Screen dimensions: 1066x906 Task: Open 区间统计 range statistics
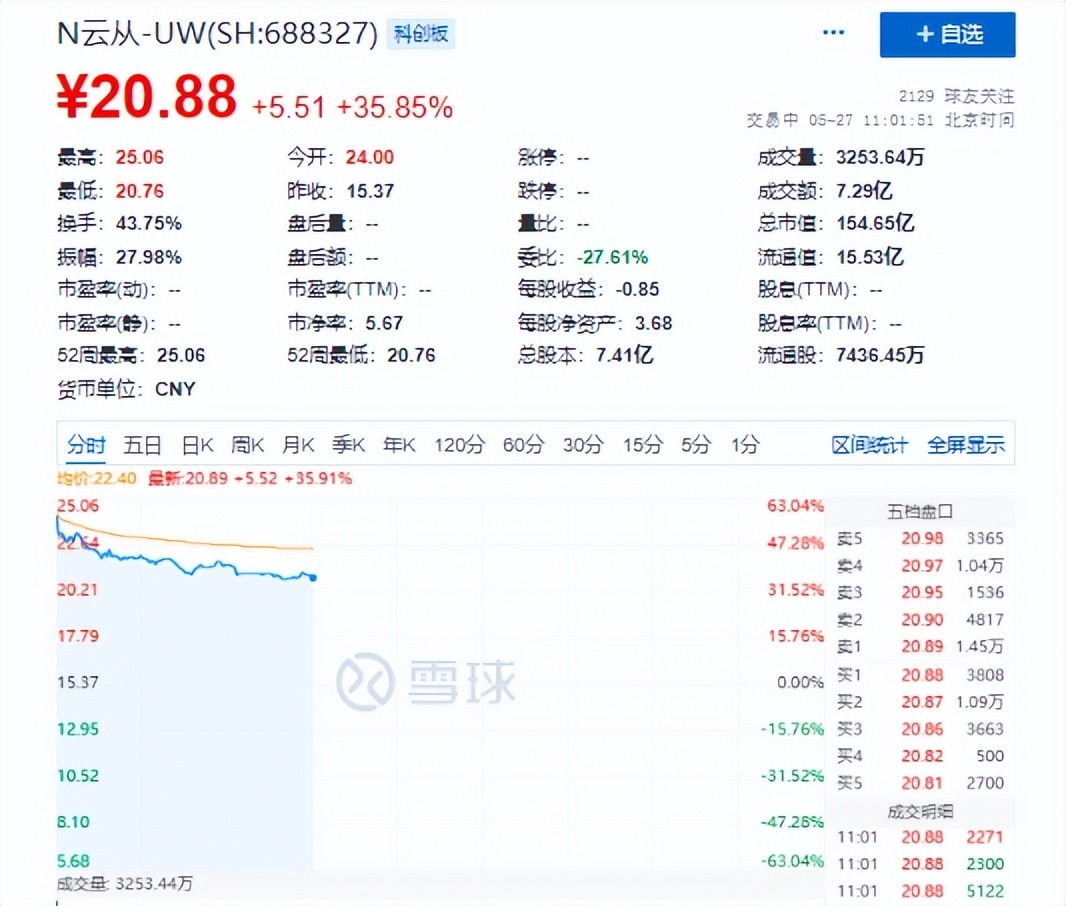870,445
